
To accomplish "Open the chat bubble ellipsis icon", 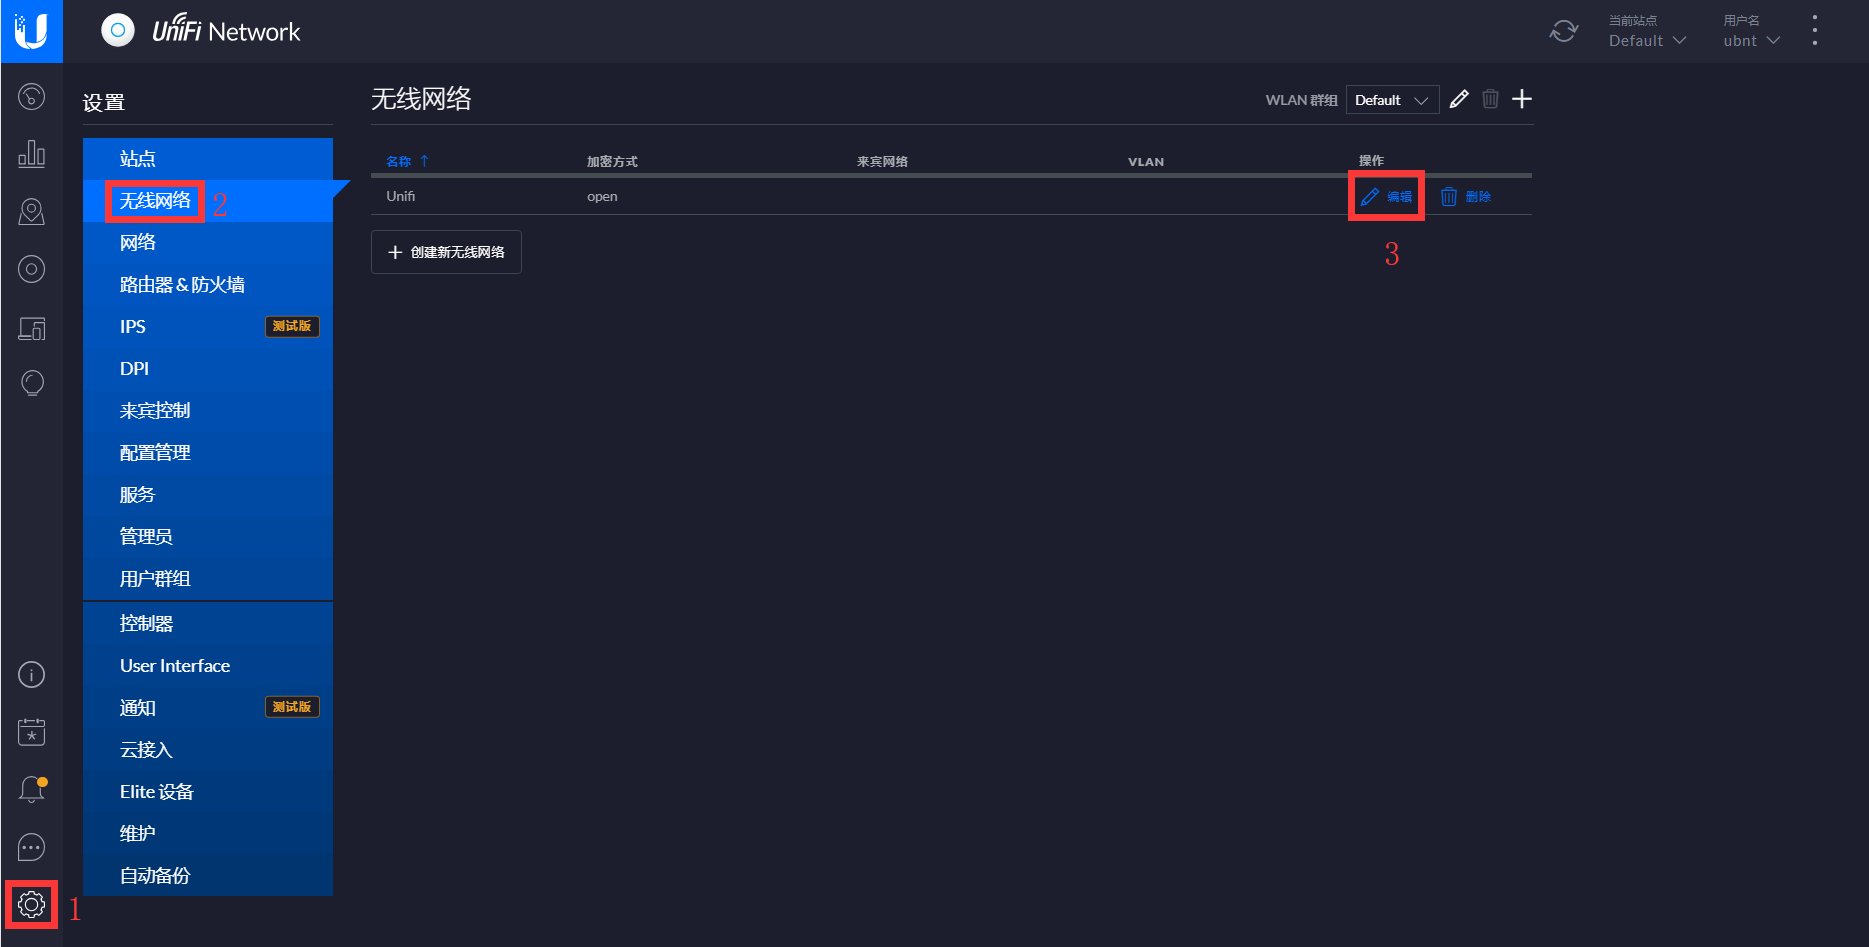I will point(31,846).
